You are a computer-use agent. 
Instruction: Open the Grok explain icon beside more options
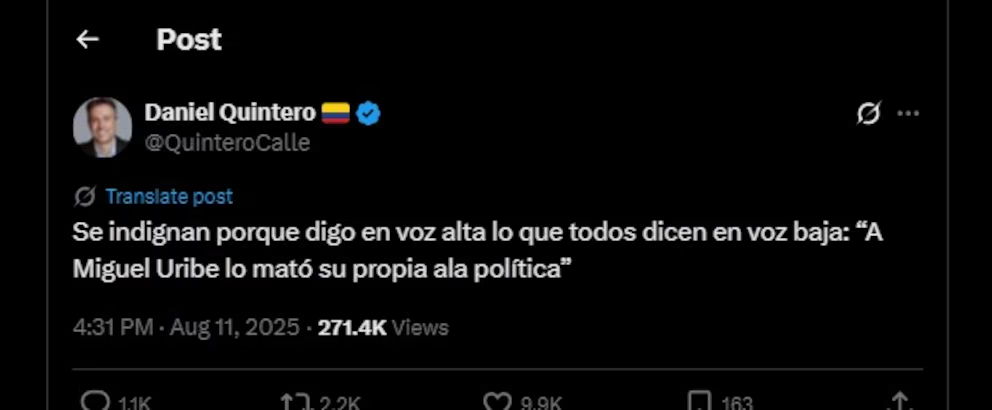[869, 114]
